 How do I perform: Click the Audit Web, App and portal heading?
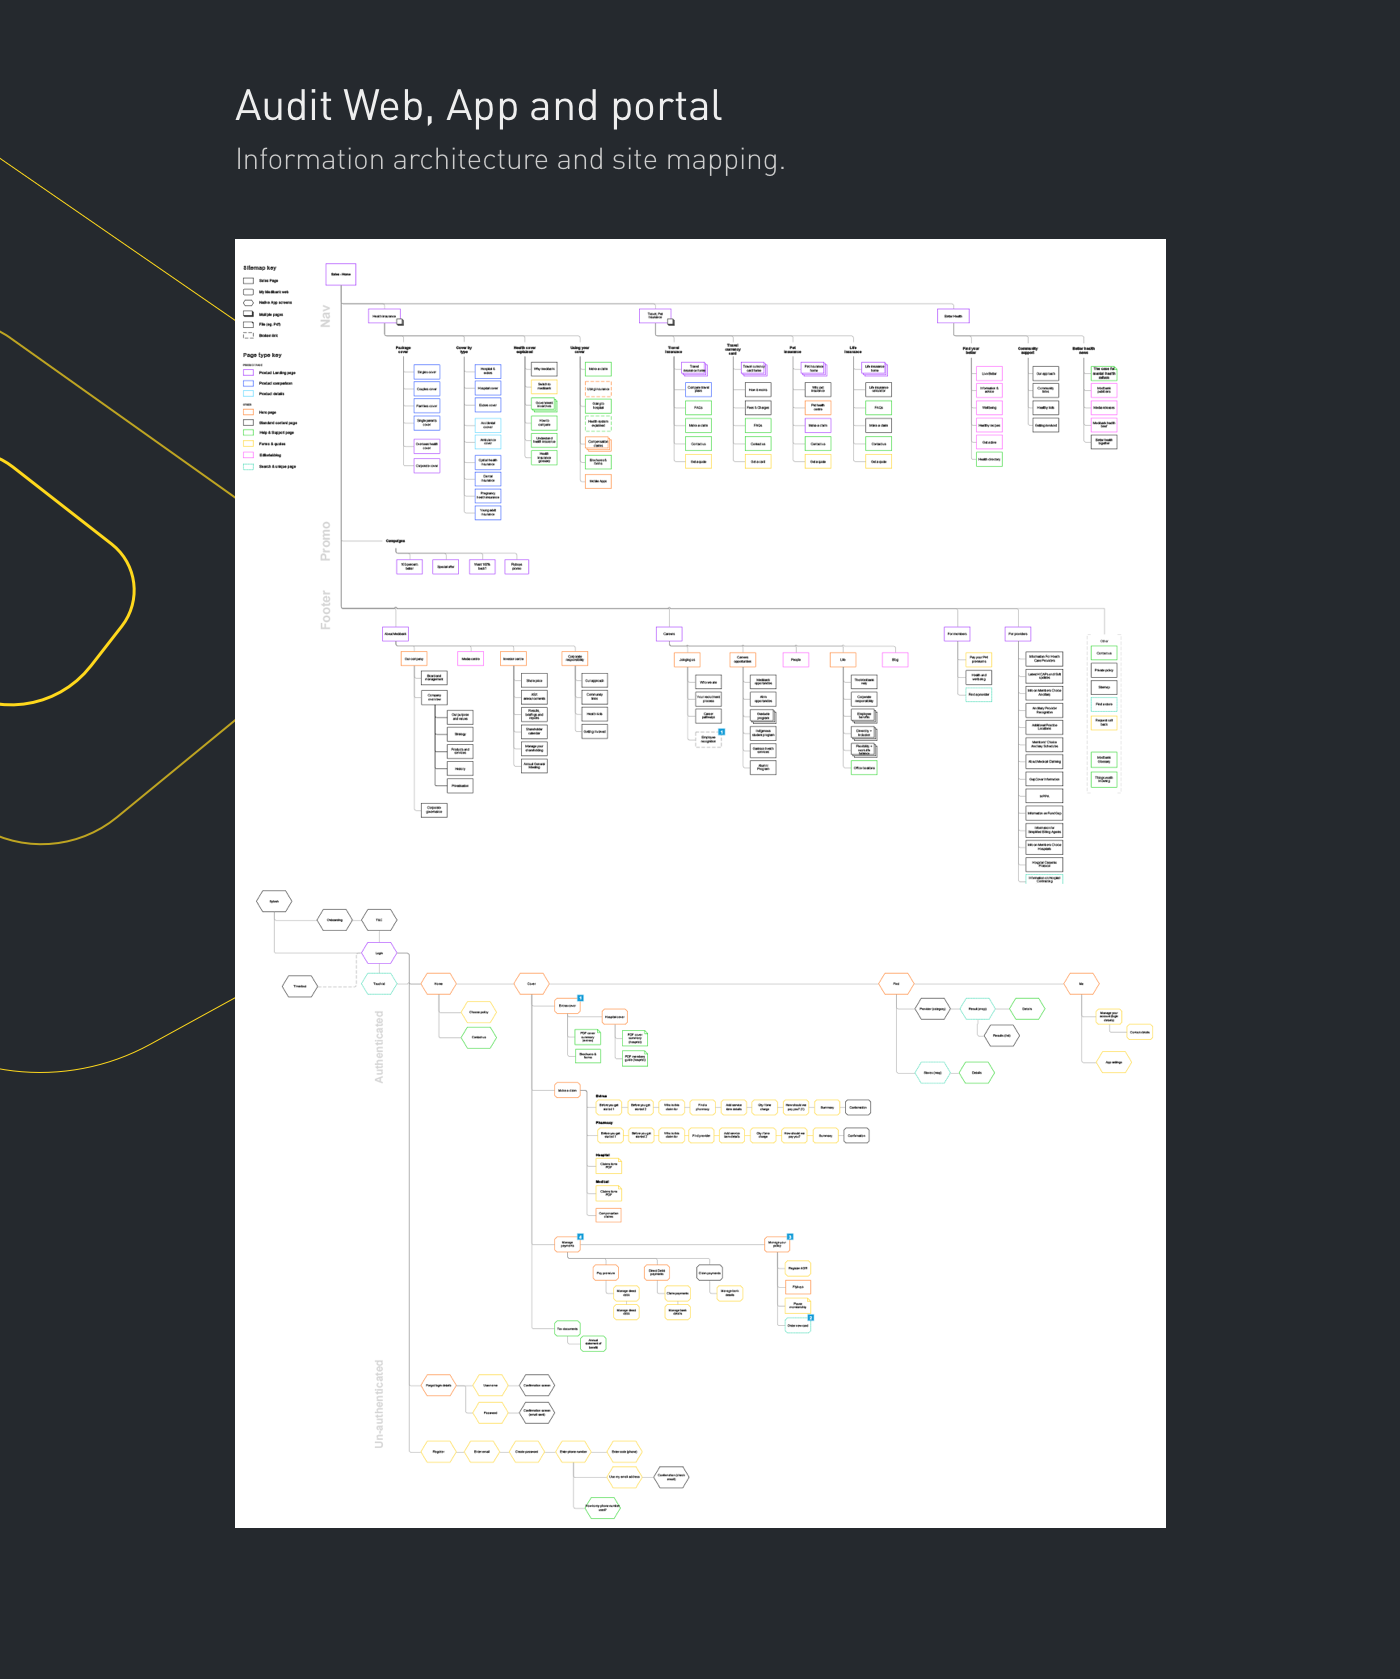click(x=479, y=106)
